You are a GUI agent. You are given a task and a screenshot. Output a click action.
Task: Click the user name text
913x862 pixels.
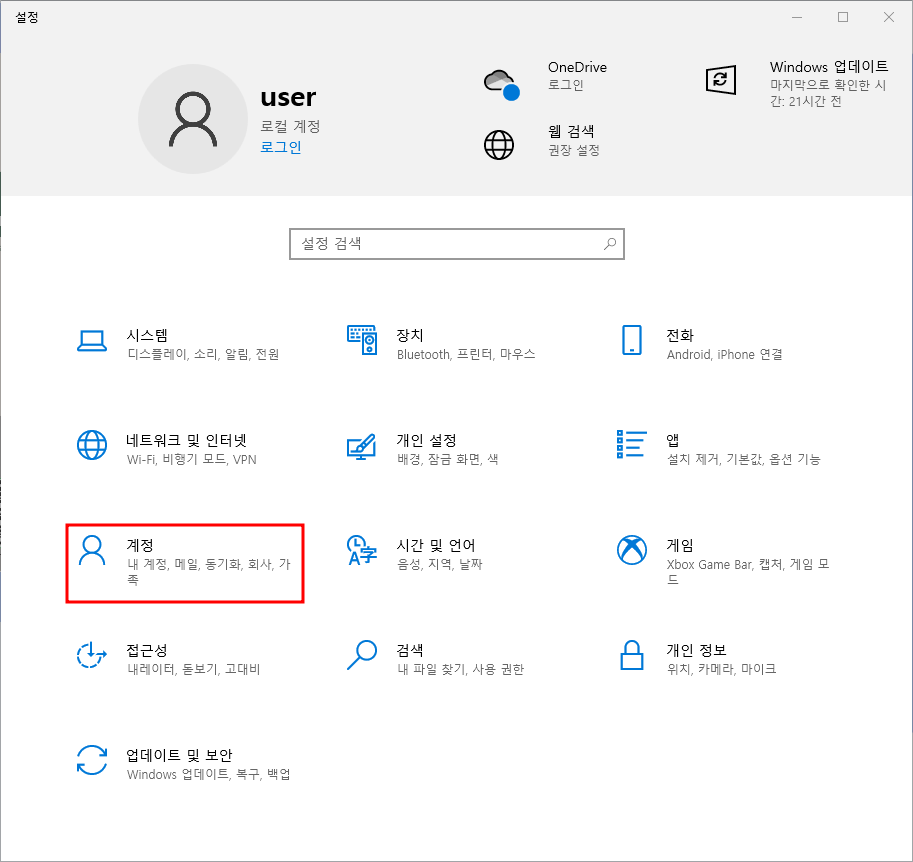click(x=288, y=97)
